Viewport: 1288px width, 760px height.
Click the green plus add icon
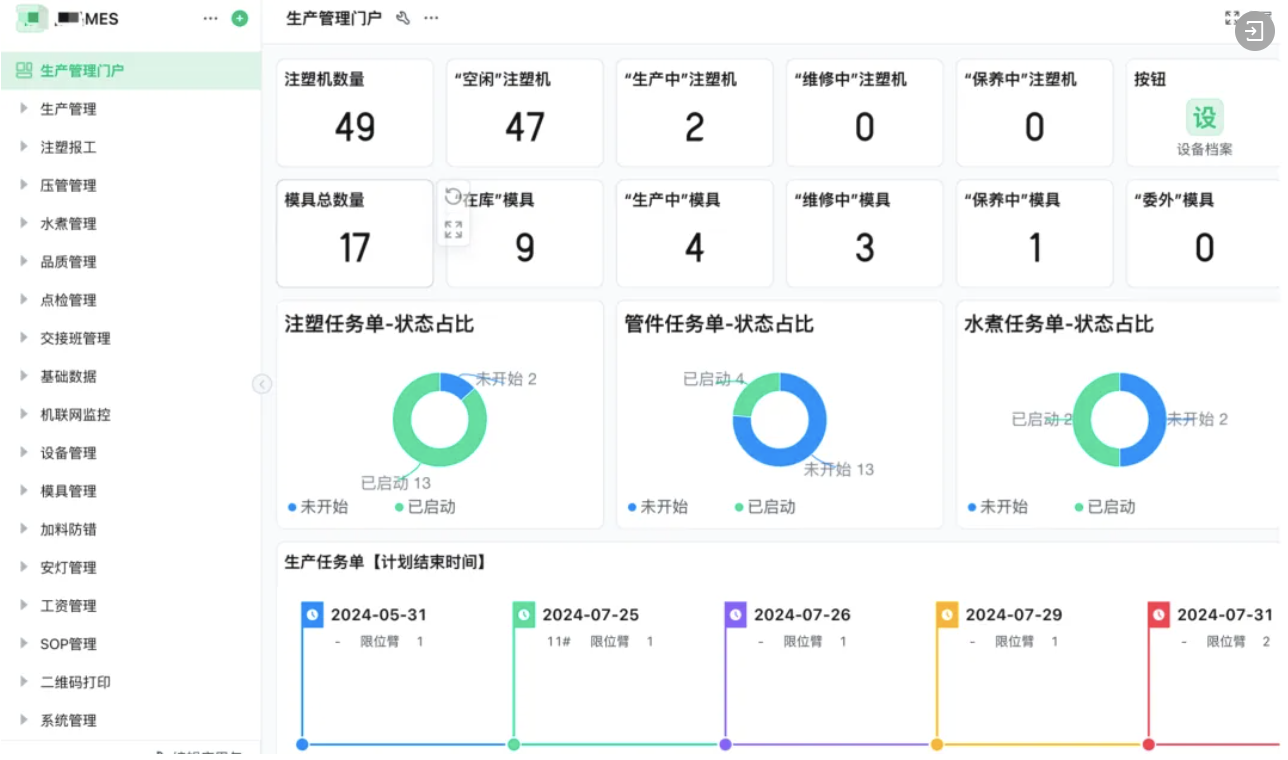tap(239, 18)
